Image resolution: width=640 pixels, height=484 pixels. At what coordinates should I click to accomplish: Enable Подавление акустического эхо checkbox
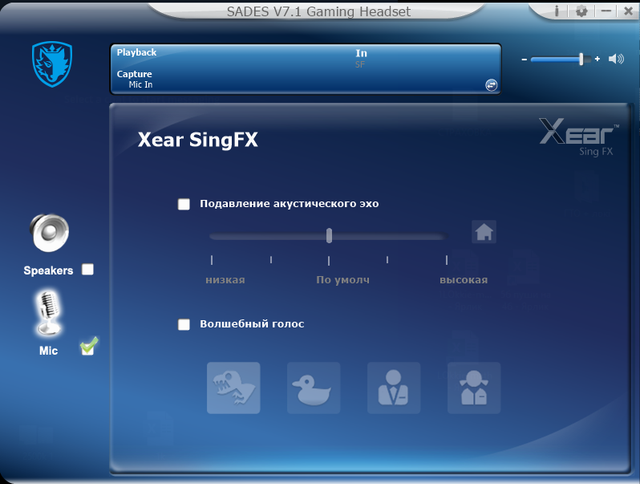point(184,204)
